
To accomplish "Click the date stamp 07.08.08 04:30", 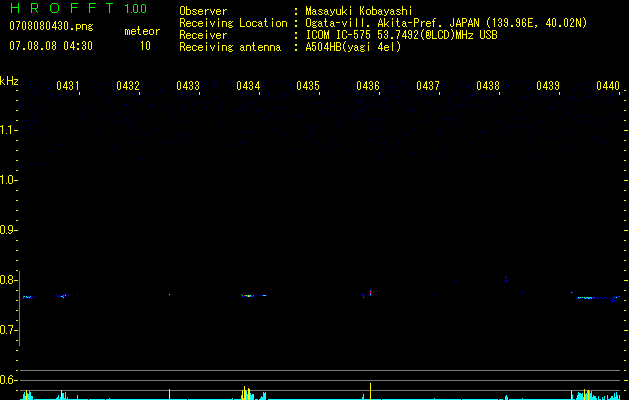I will [51, 46].
